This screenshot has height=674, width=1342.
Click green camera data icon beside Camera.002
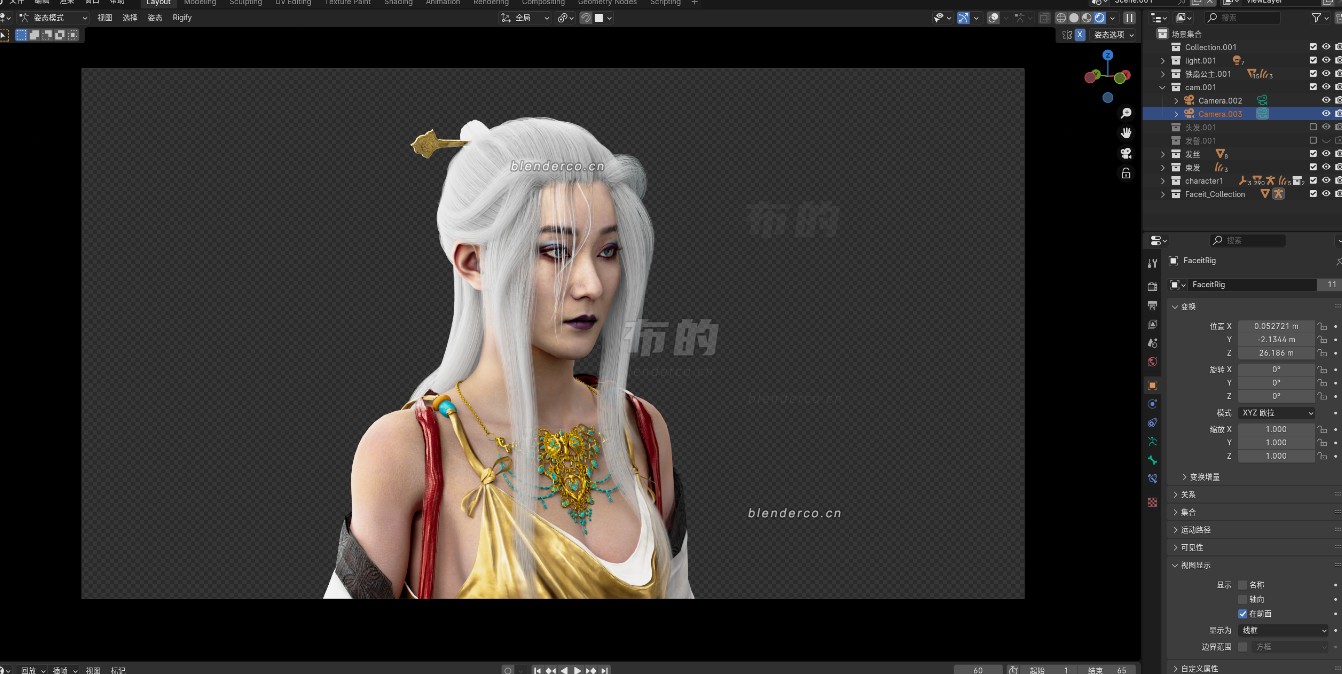(1263, 101)
